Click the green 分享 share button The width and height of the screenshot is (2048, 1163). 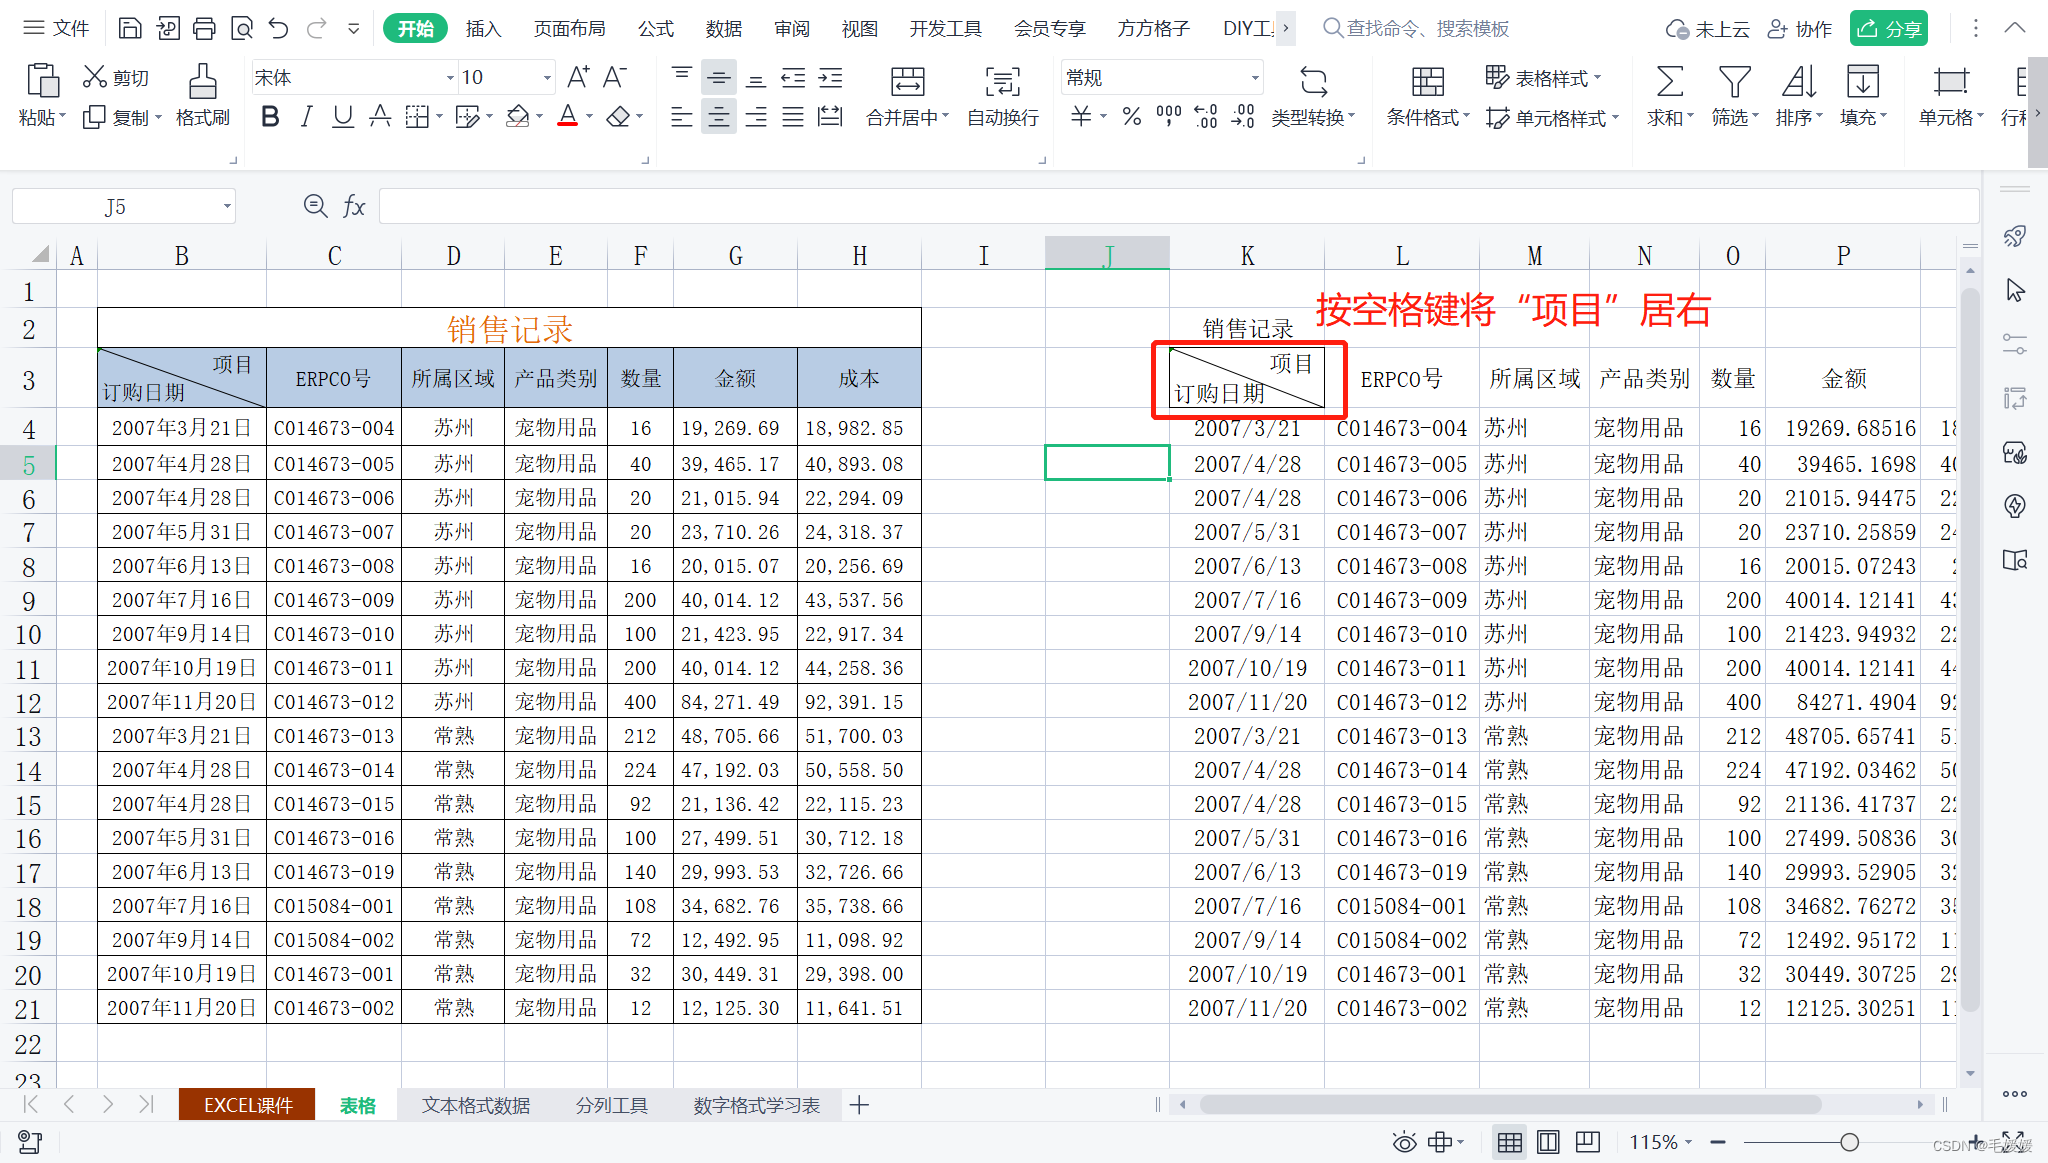click(x=1888, y=28)
